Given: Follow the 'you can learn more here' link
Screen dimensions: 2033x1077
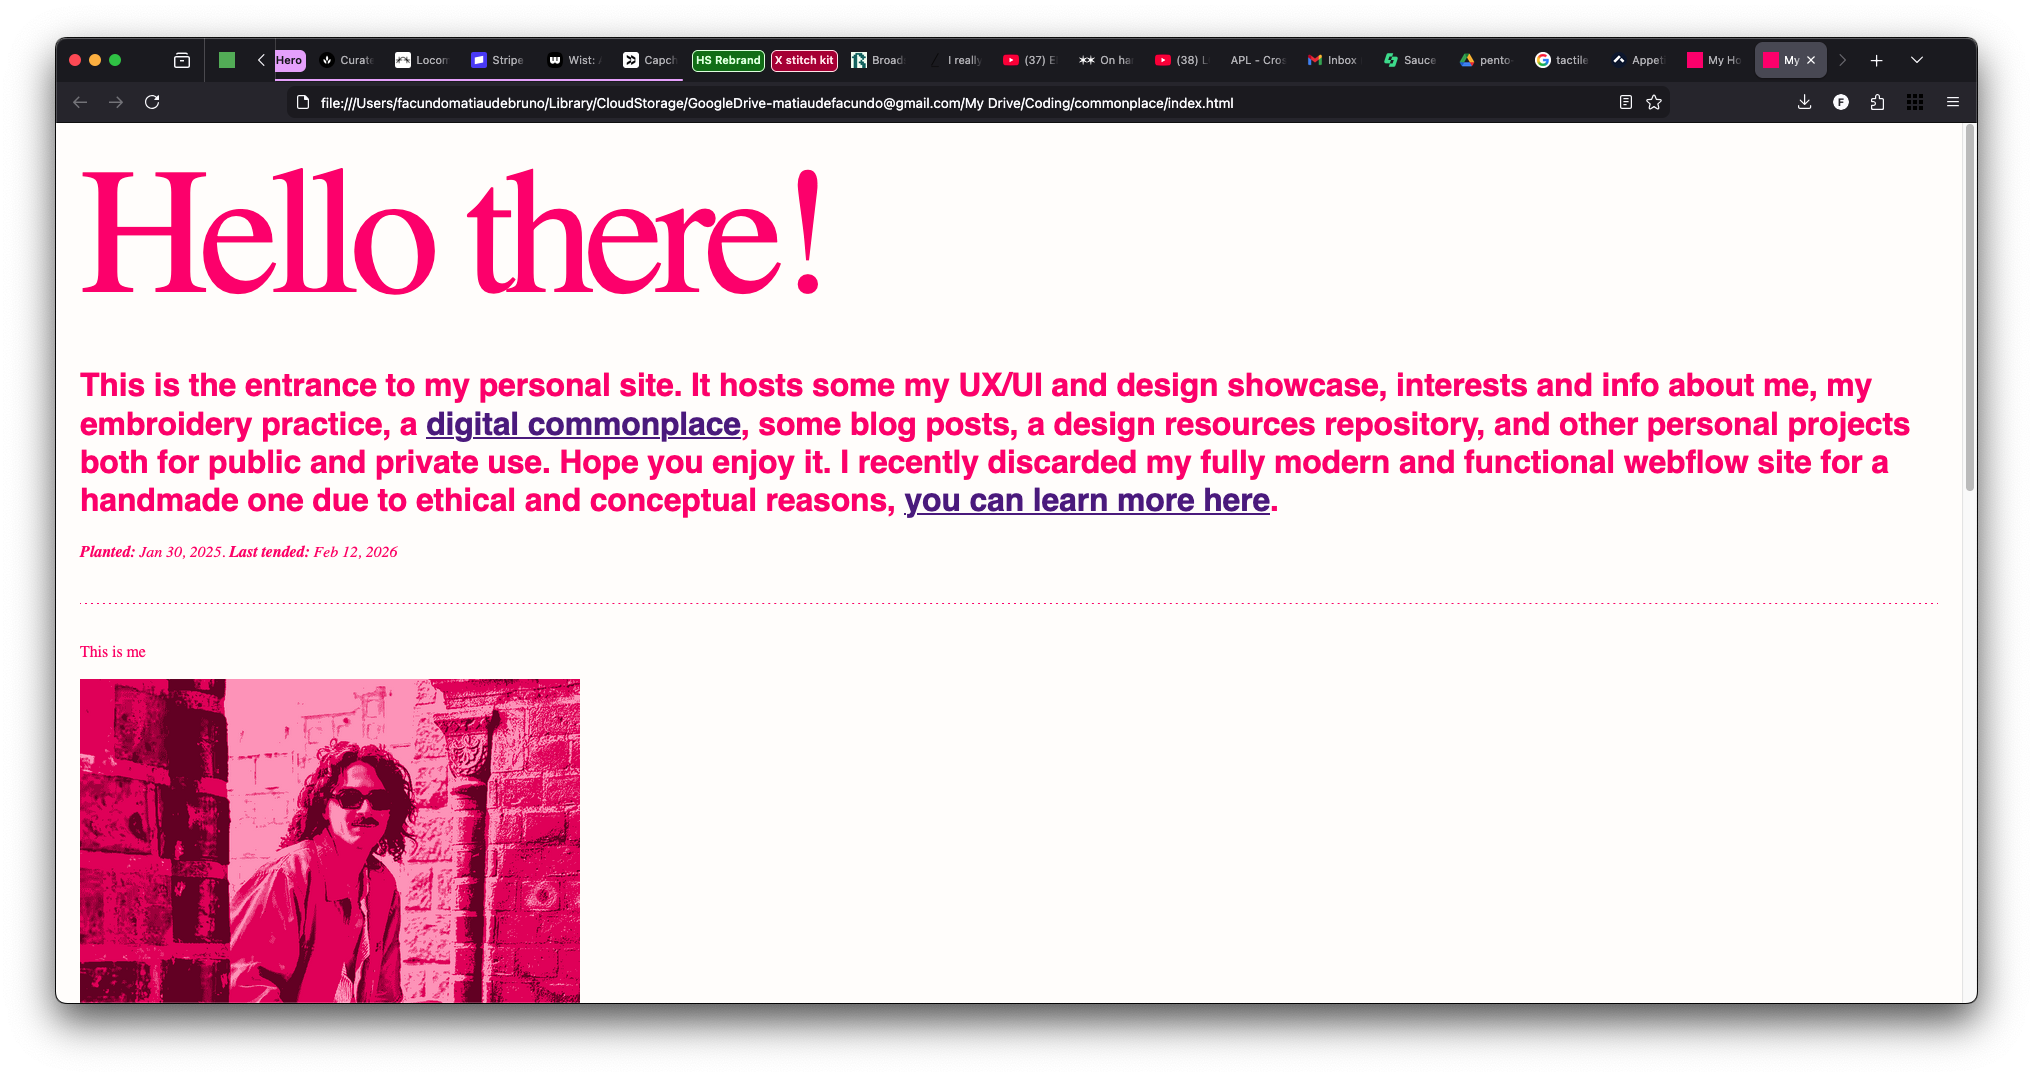Looking at the screenshot, I should click(x=1087, y=500).
